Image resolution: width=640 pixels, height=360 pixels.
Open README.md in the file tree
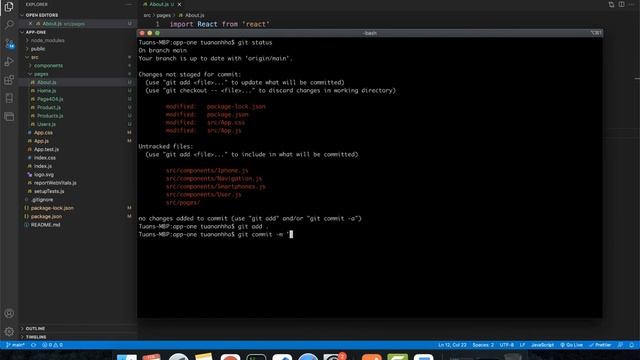click(x=45, y=225)
